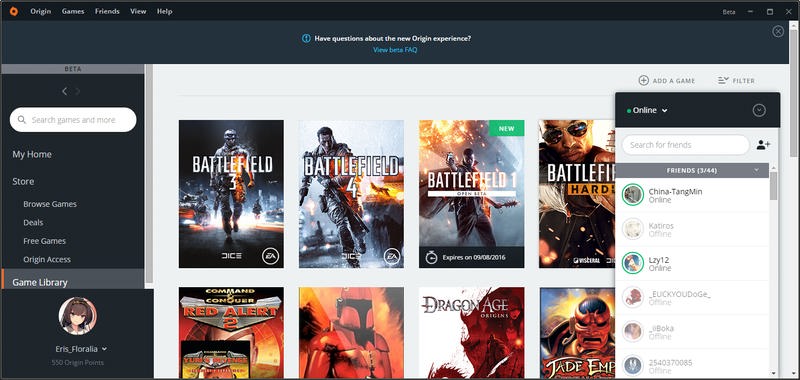Minimize the friends chat panel
The image size is (800, 380).
pos(759,110)
